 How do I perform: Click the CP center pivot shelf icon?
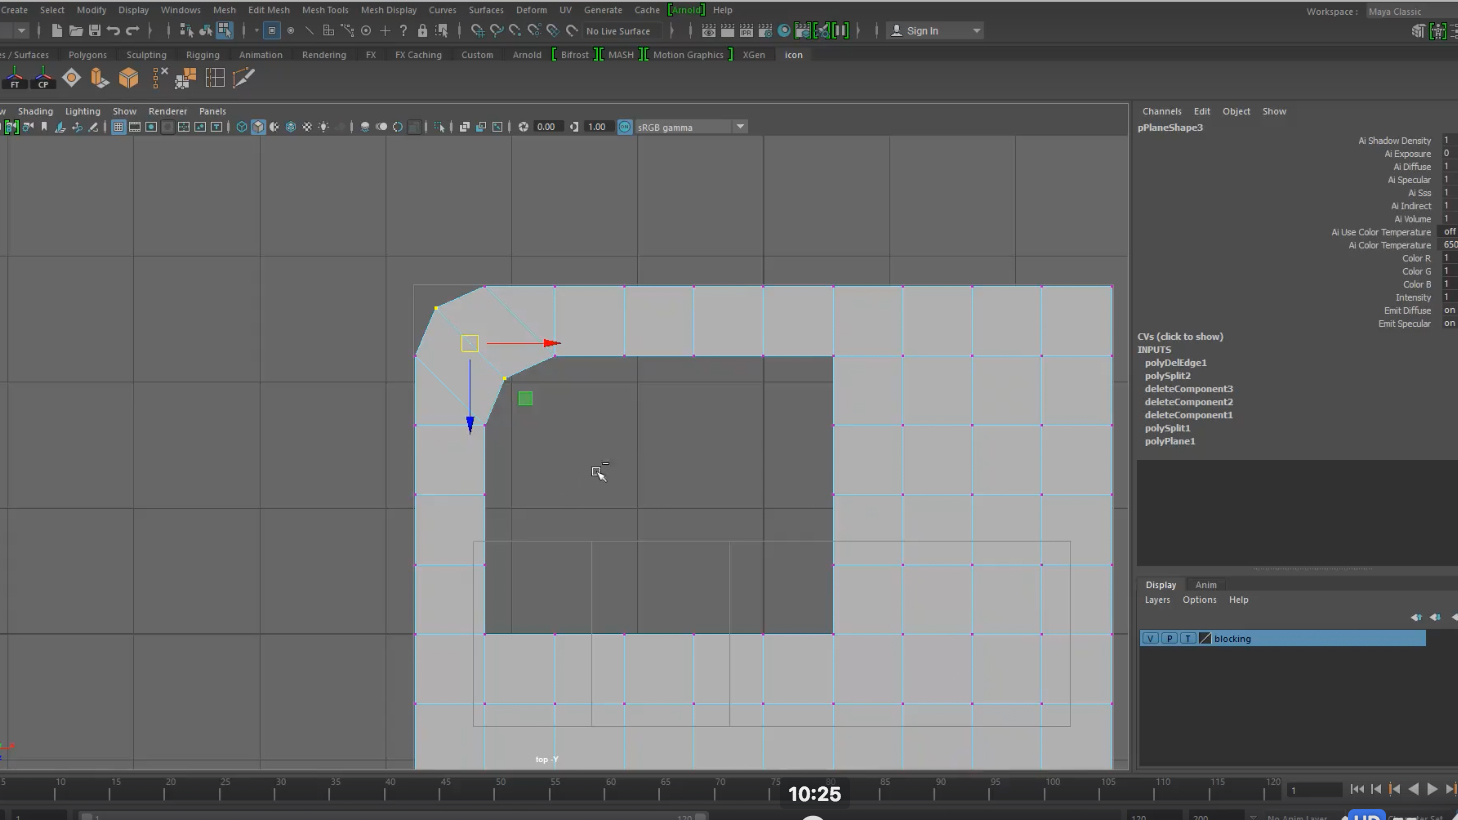click(43, 78)
